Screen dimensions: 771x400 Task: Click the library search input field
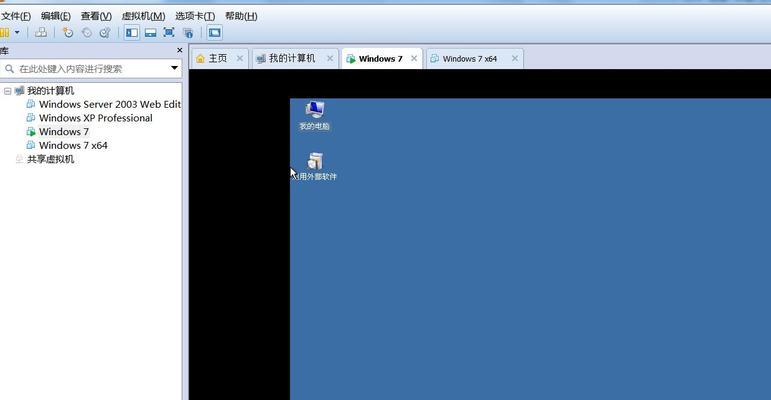coord(91,68)
